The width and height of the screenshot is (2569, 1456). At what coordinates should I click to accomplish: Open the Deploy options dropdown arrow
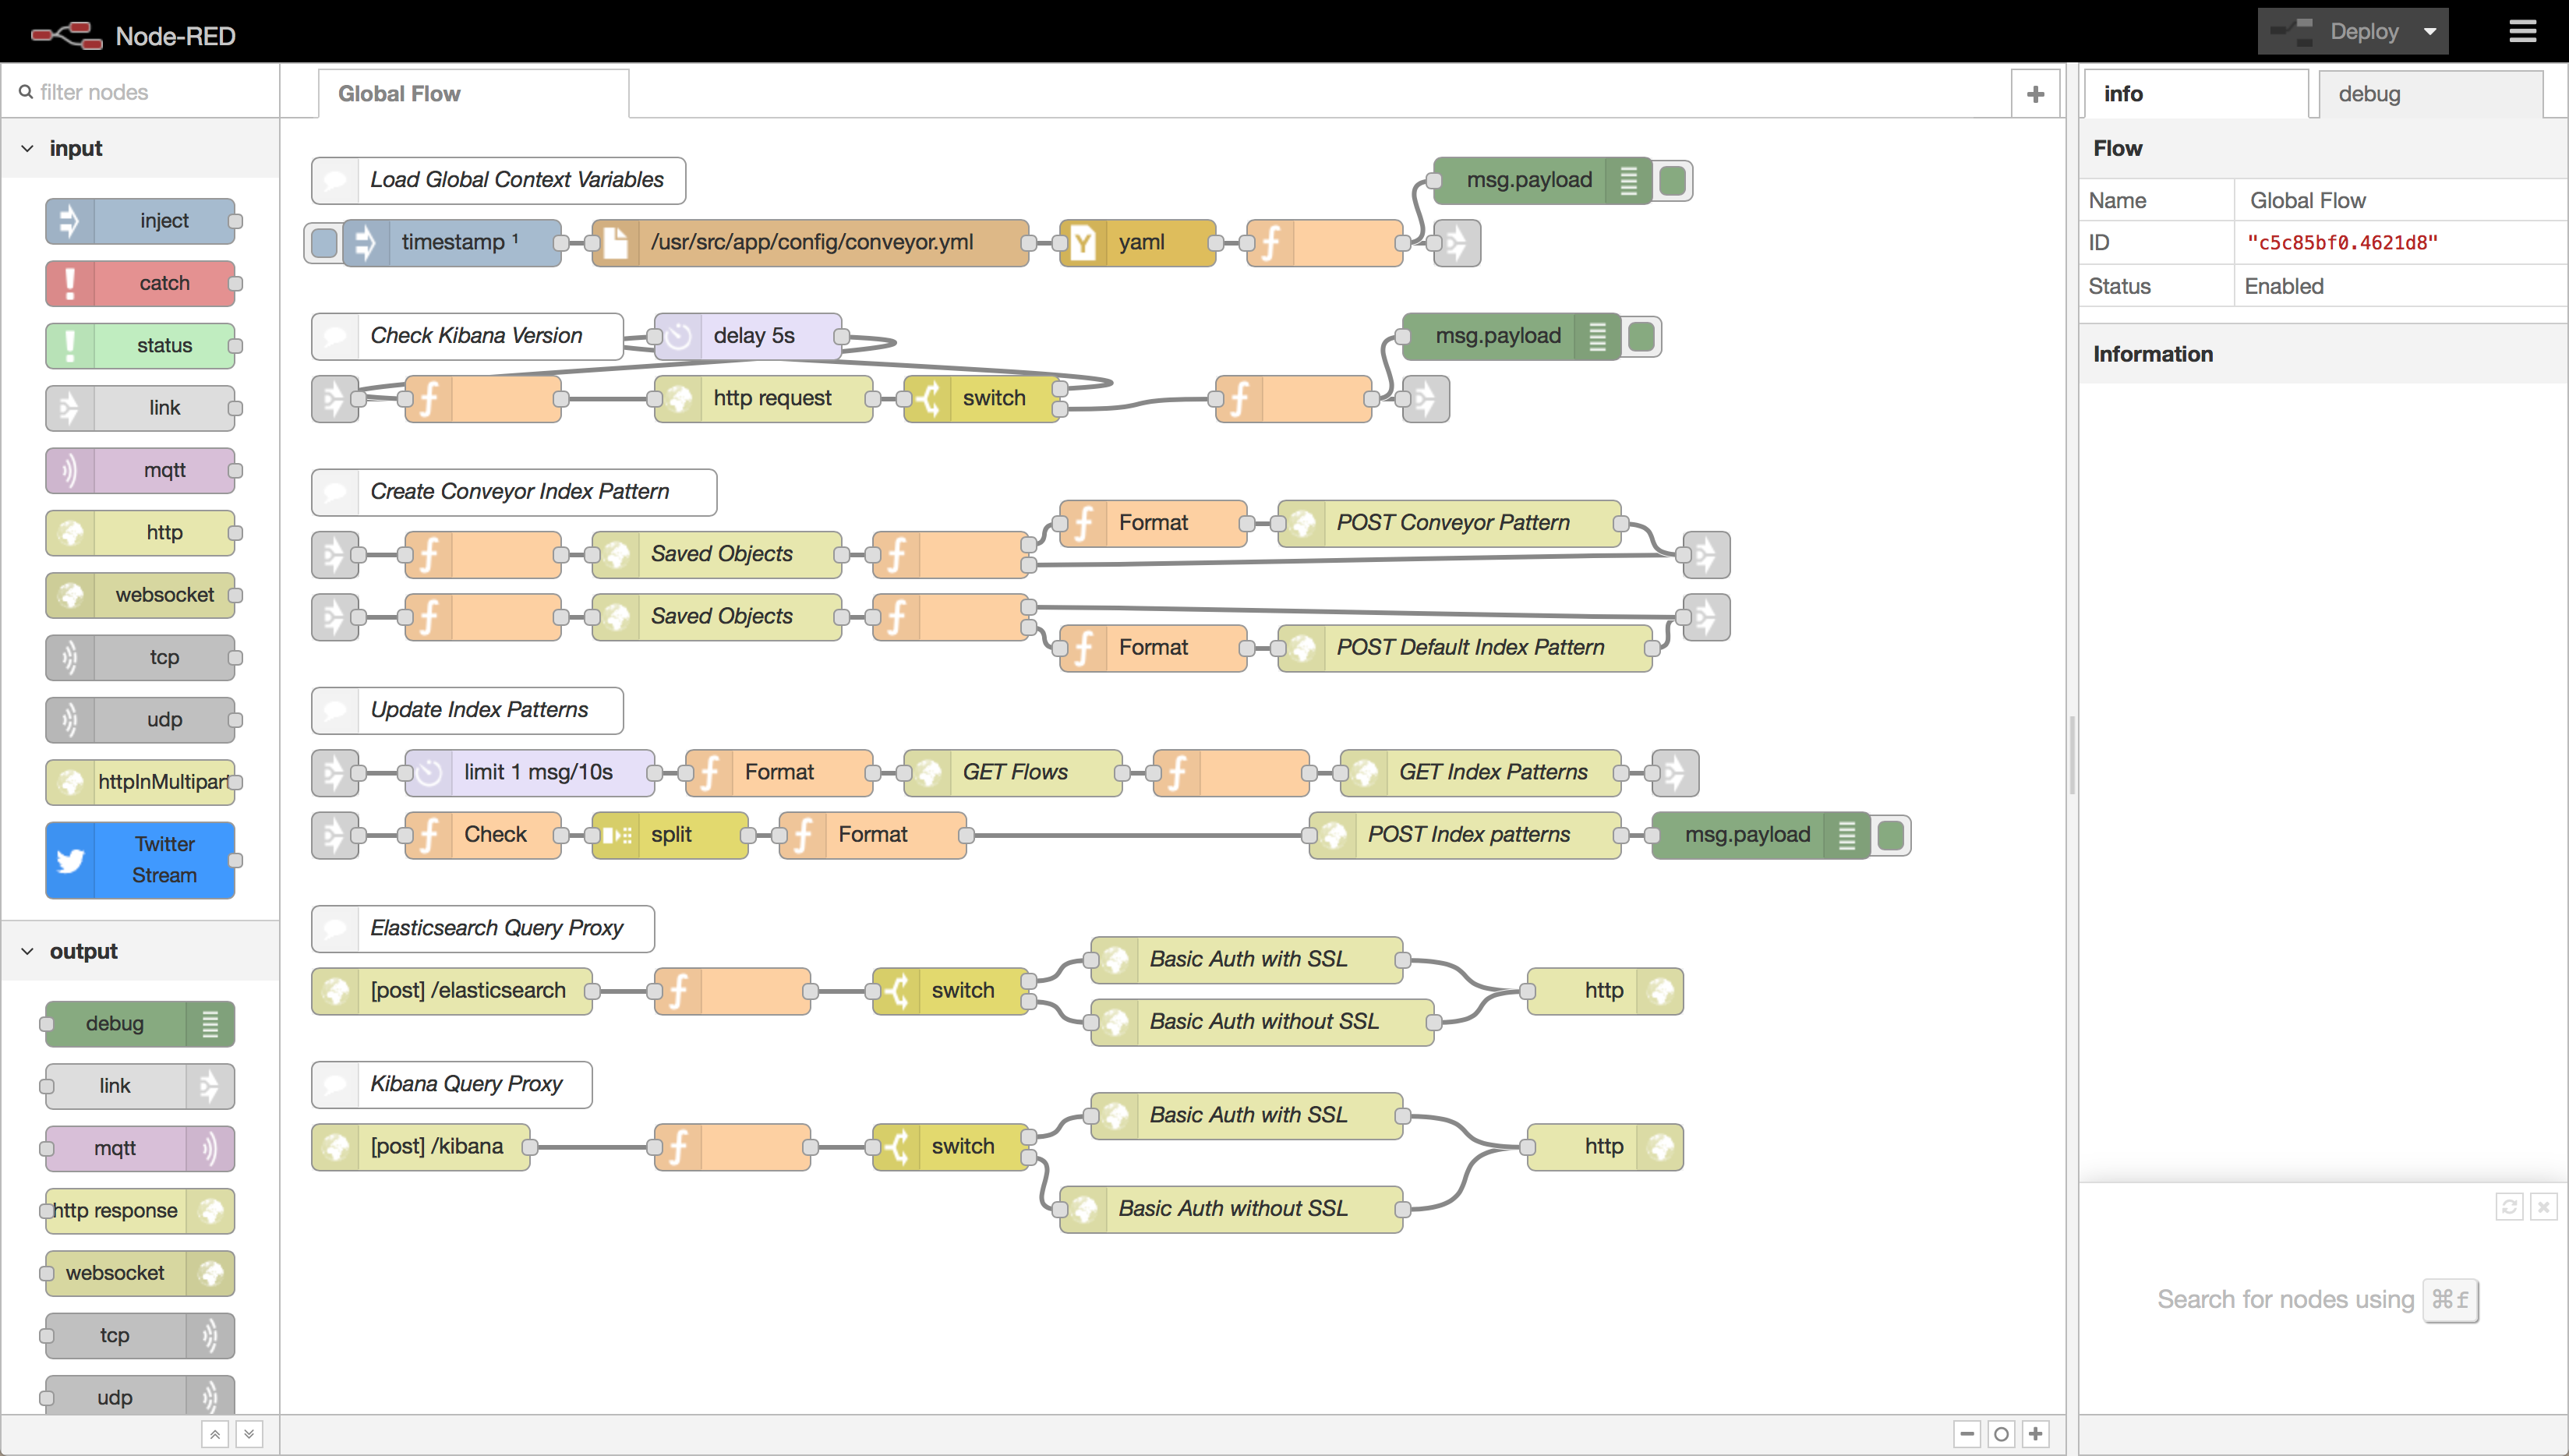(x=2430, y=32)
